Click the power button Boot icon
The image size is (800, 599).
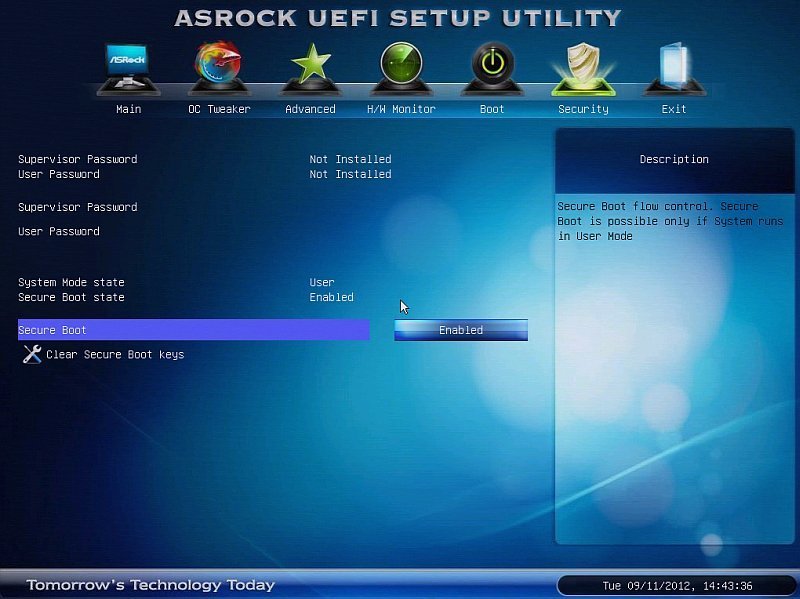tap(492, 69)
